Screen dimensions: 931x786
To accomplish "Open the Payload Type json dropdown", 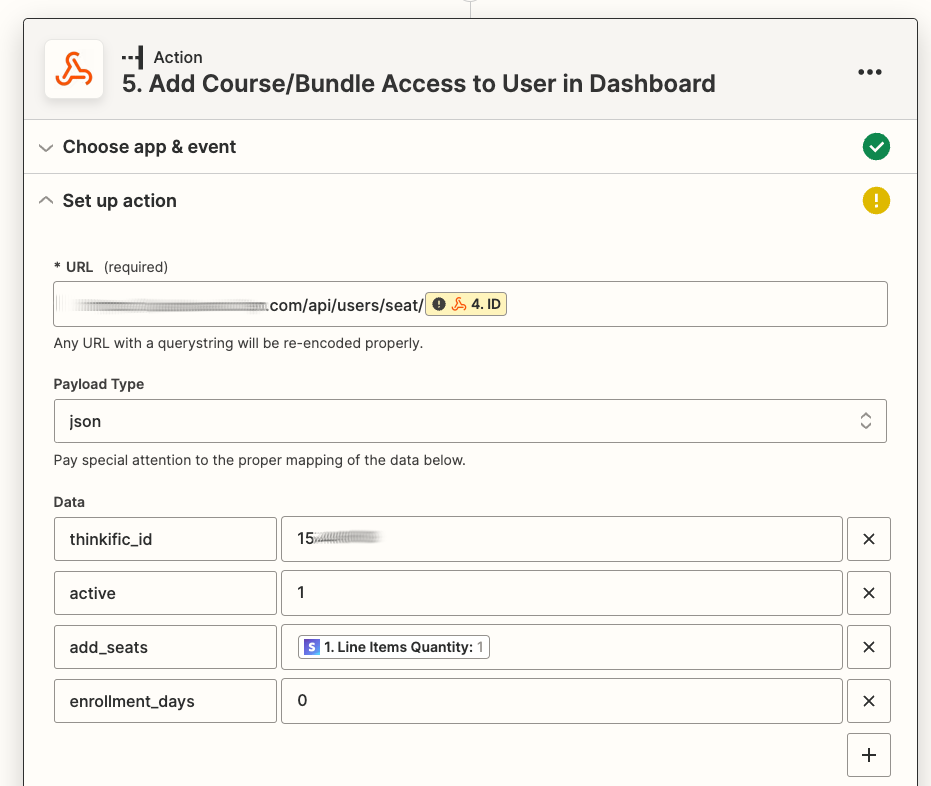I will tap(470, 421).
